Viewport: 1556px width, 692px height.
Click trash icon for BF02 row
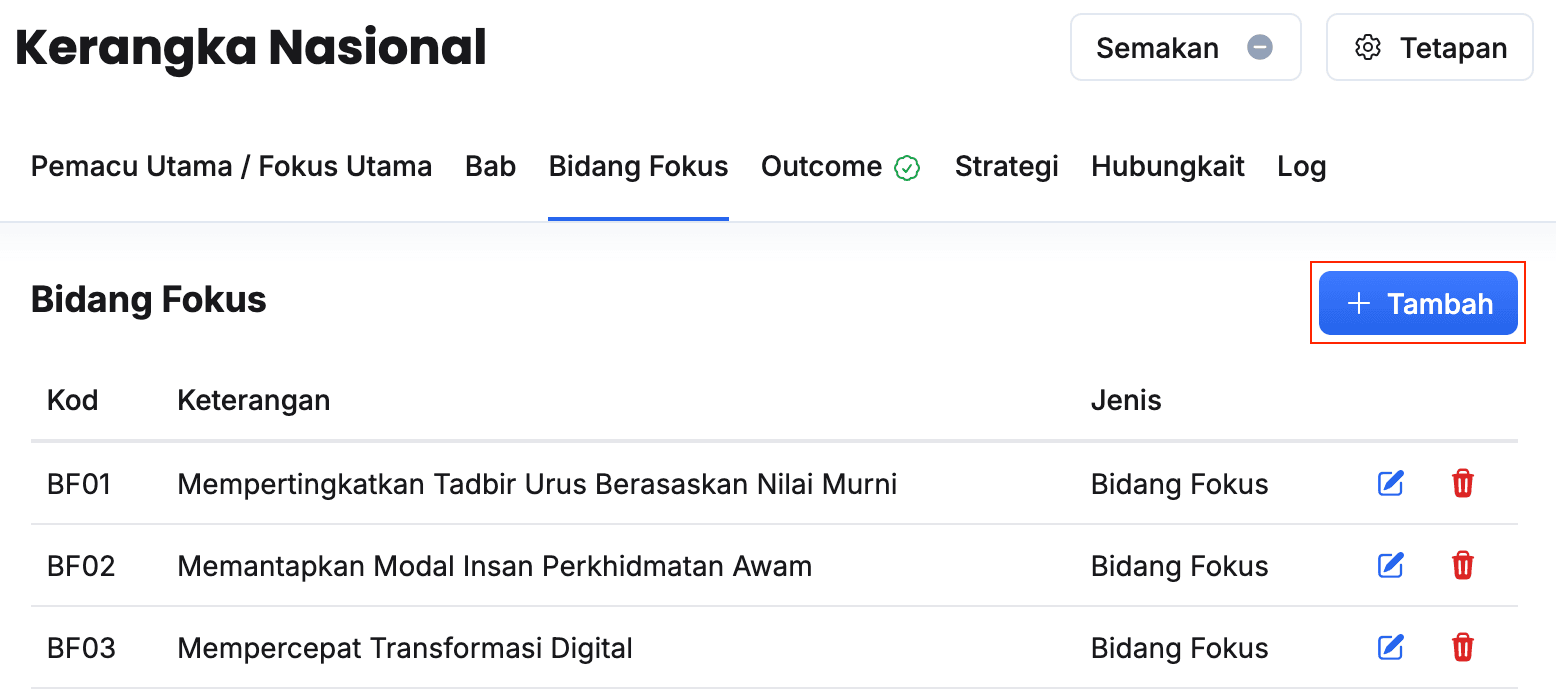click(1462, 566)
